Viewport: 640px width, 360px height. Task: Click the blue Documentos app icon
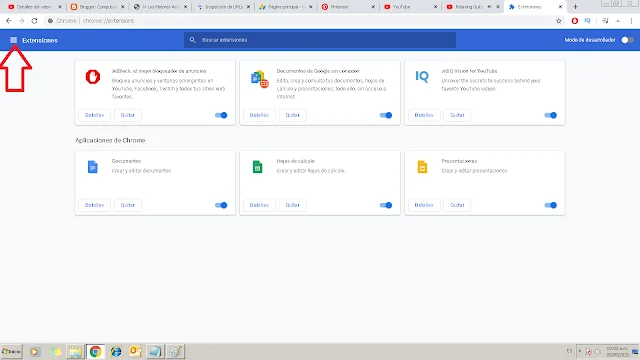pos(93,167)
